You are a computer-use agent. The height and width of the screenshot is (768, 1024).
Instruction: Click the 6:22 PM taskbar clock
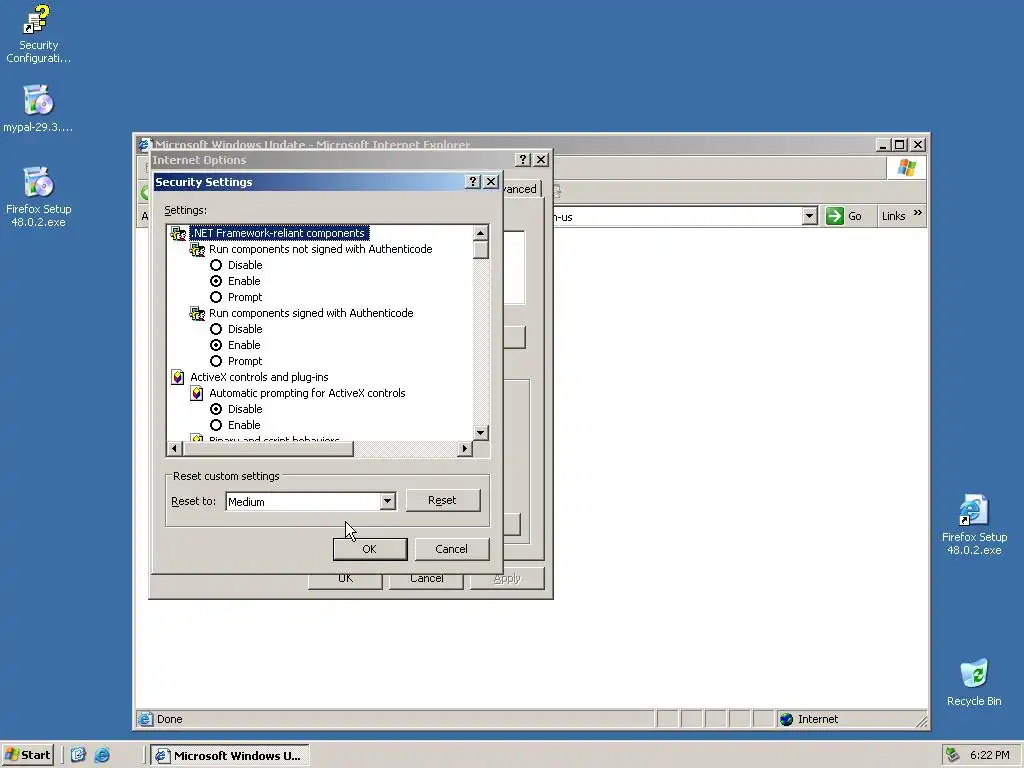click(989, 756)
